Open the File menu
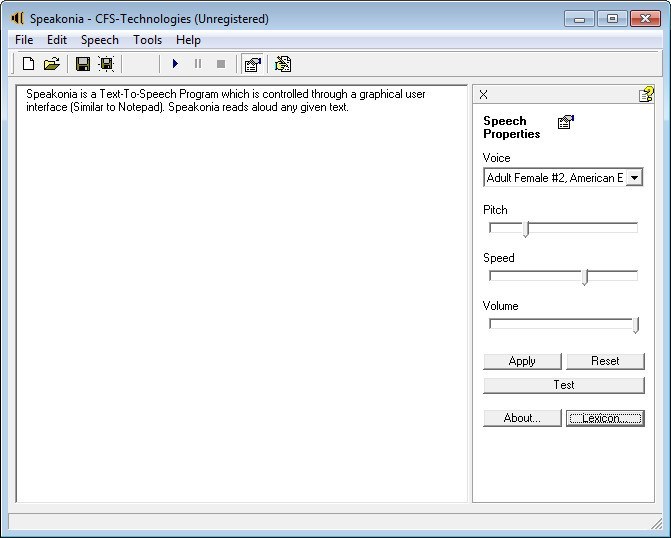 click(x=24, y=40)
